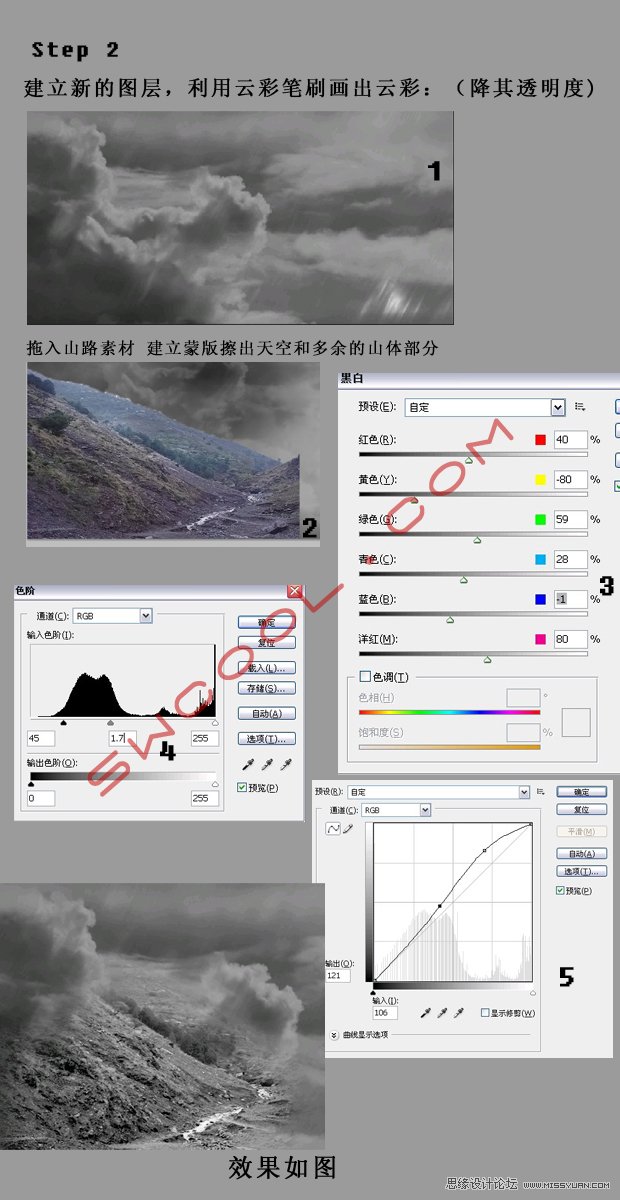Image resolution: width=620 pixels, height=1200 pixels.
Task: Open preset options menu icon in Black & White dialog
Action: [580, 407]
